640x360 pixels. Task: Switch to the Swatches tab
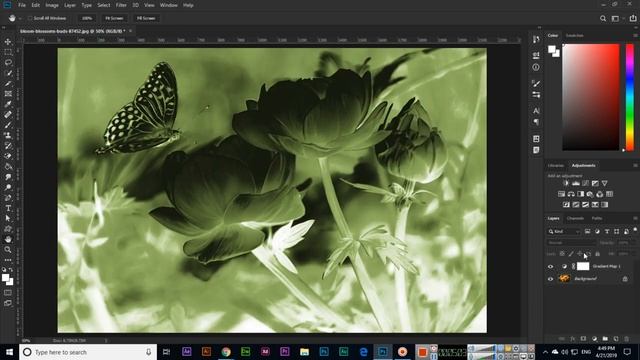[x=575, y=36]
